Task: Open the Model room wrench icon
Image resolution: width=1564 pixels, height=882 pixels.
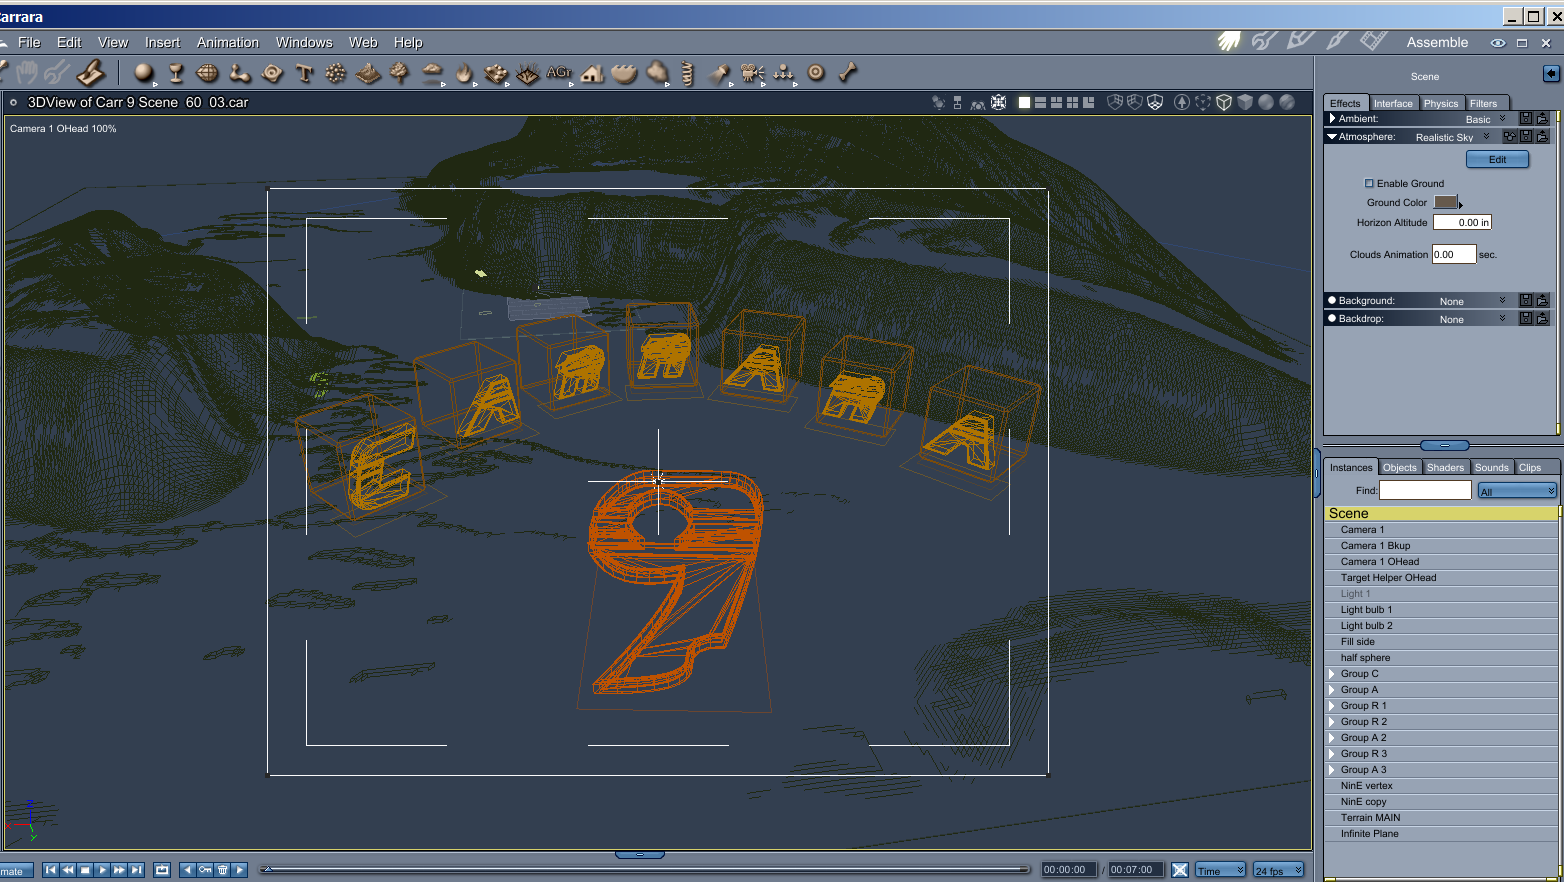Action: point(1265,41)
